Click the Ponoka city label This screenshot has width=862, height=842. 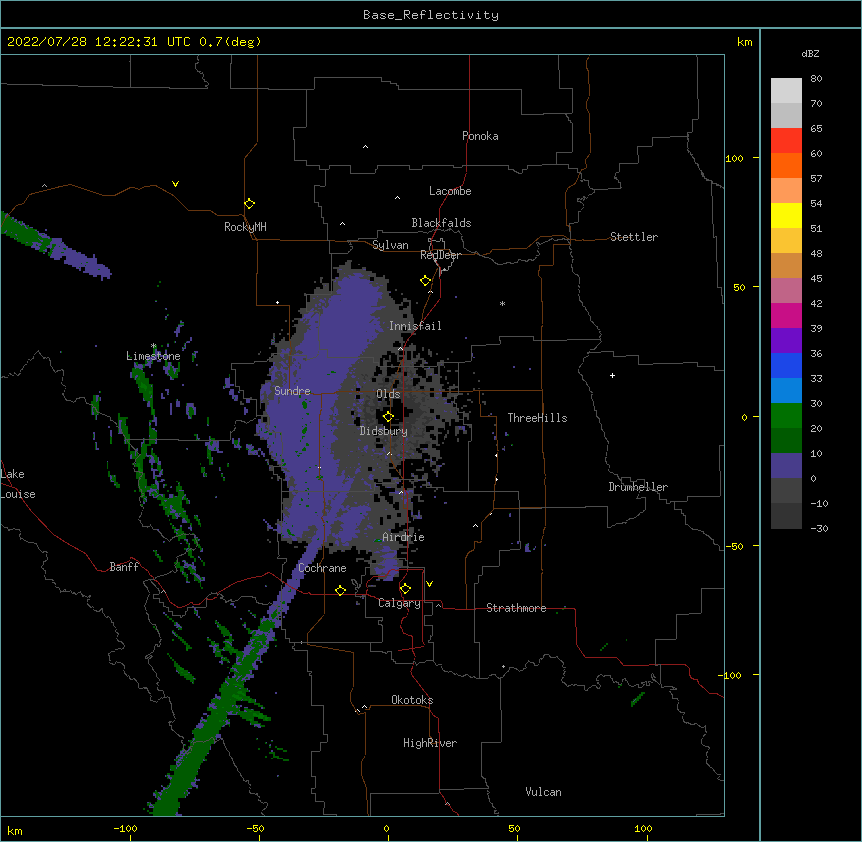(x=480, y=136)
